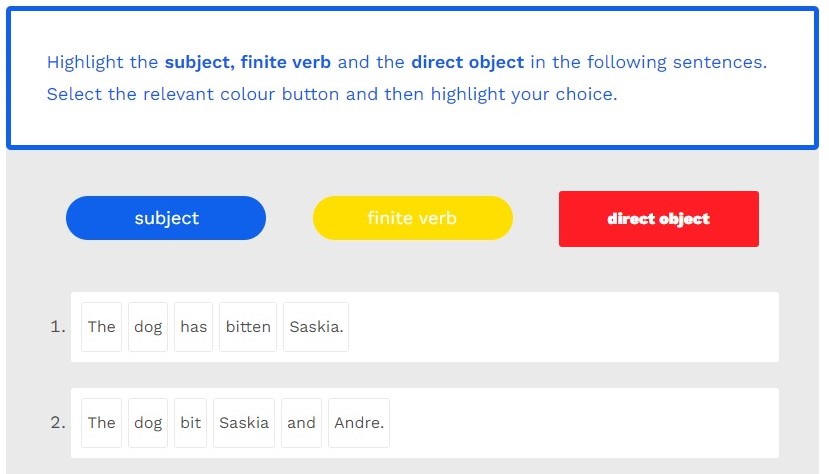This screenshot has width=829, height=474.
Task: Highlight the word 'dog' in sentence 2
Action: (148, 423)
